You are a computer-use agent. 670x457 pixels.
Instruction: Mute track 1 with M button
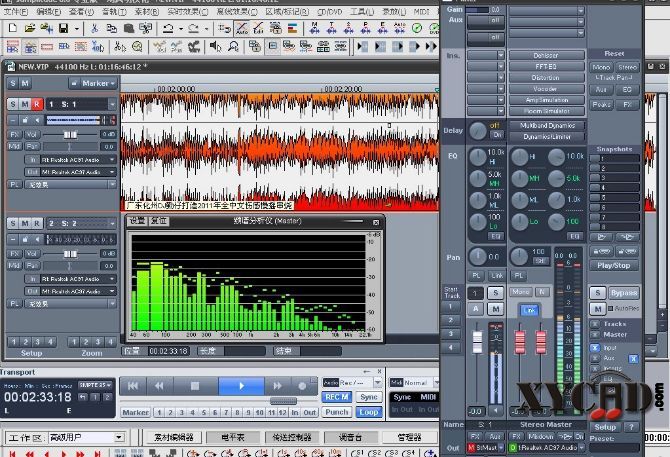[x=25, y=104]
